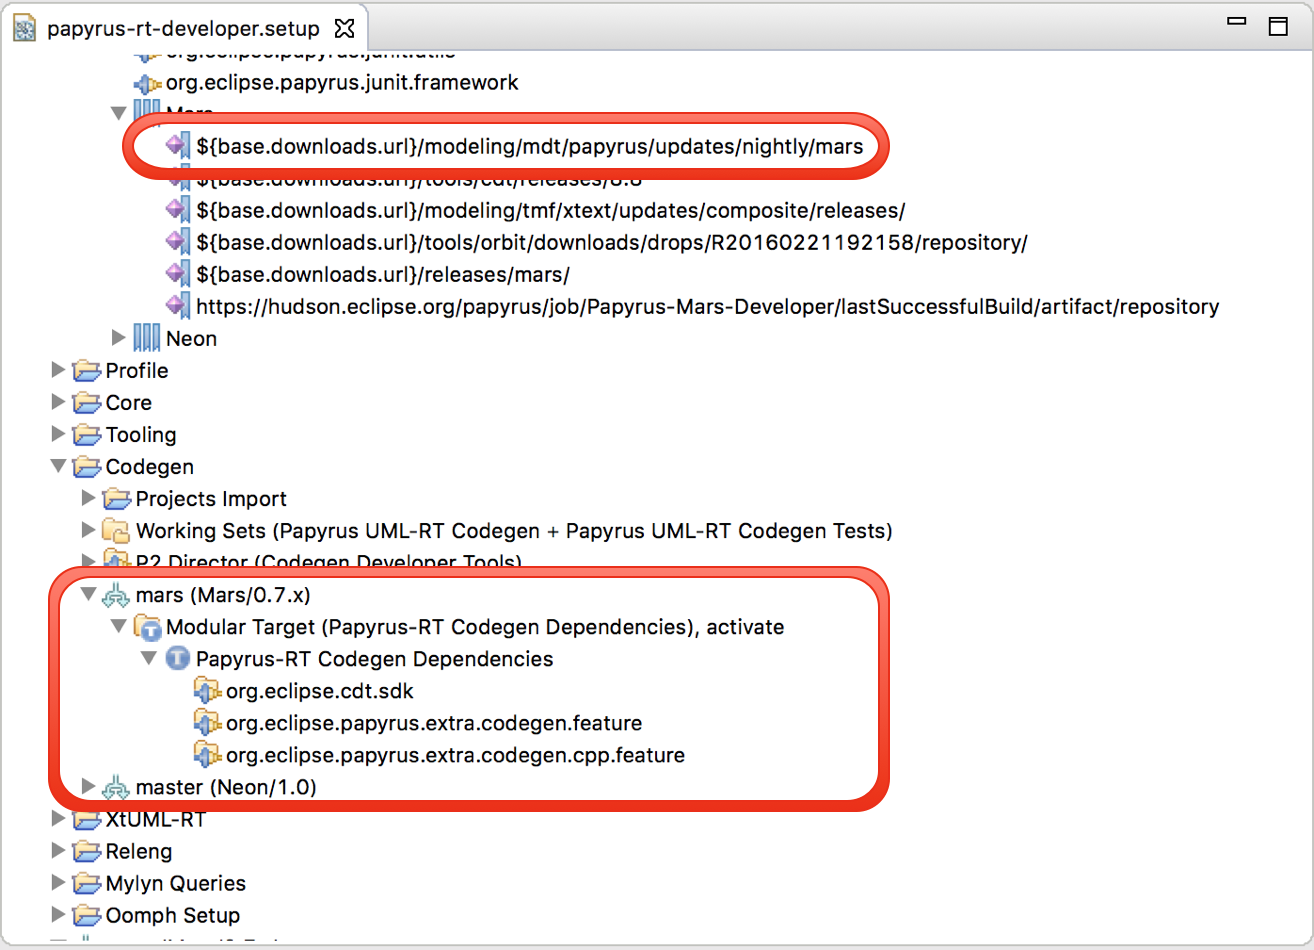Click the org.eclipse.cdt.sdk requirement icon
The width and height of the screenshot is (1314, 950).
pos(208,692)
